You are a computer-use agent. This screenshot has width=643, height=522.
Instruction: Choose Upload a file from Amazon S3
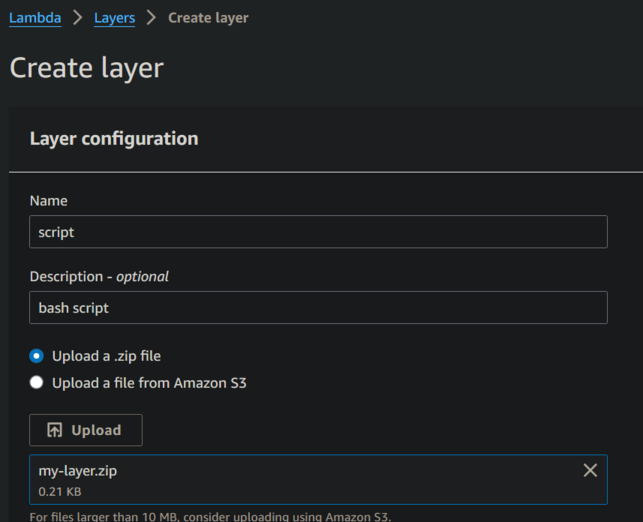[x=37, y=382]
